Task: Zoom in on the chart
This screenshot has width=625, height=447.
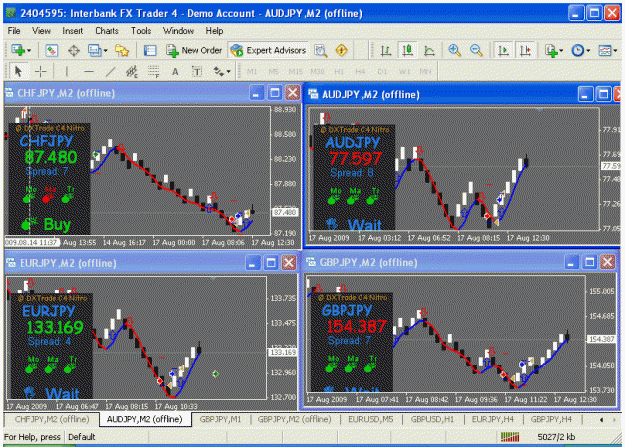Action: [x=454, y=50]
